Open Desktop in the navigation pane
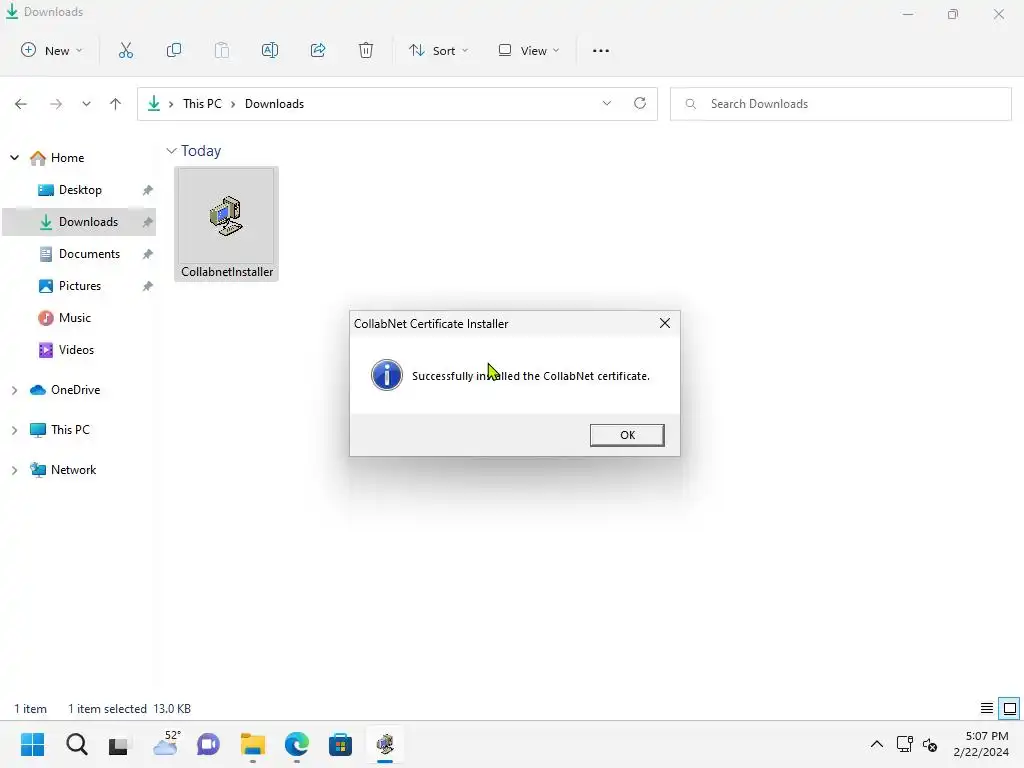The height and width of the screenshot is (768, 1024). pos(80,190)
